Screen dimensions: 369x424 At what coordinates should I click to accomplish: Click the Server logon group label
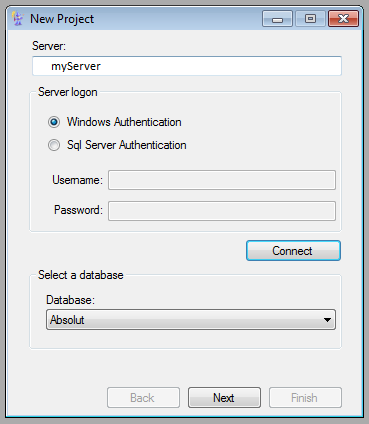tap(68, 92)
